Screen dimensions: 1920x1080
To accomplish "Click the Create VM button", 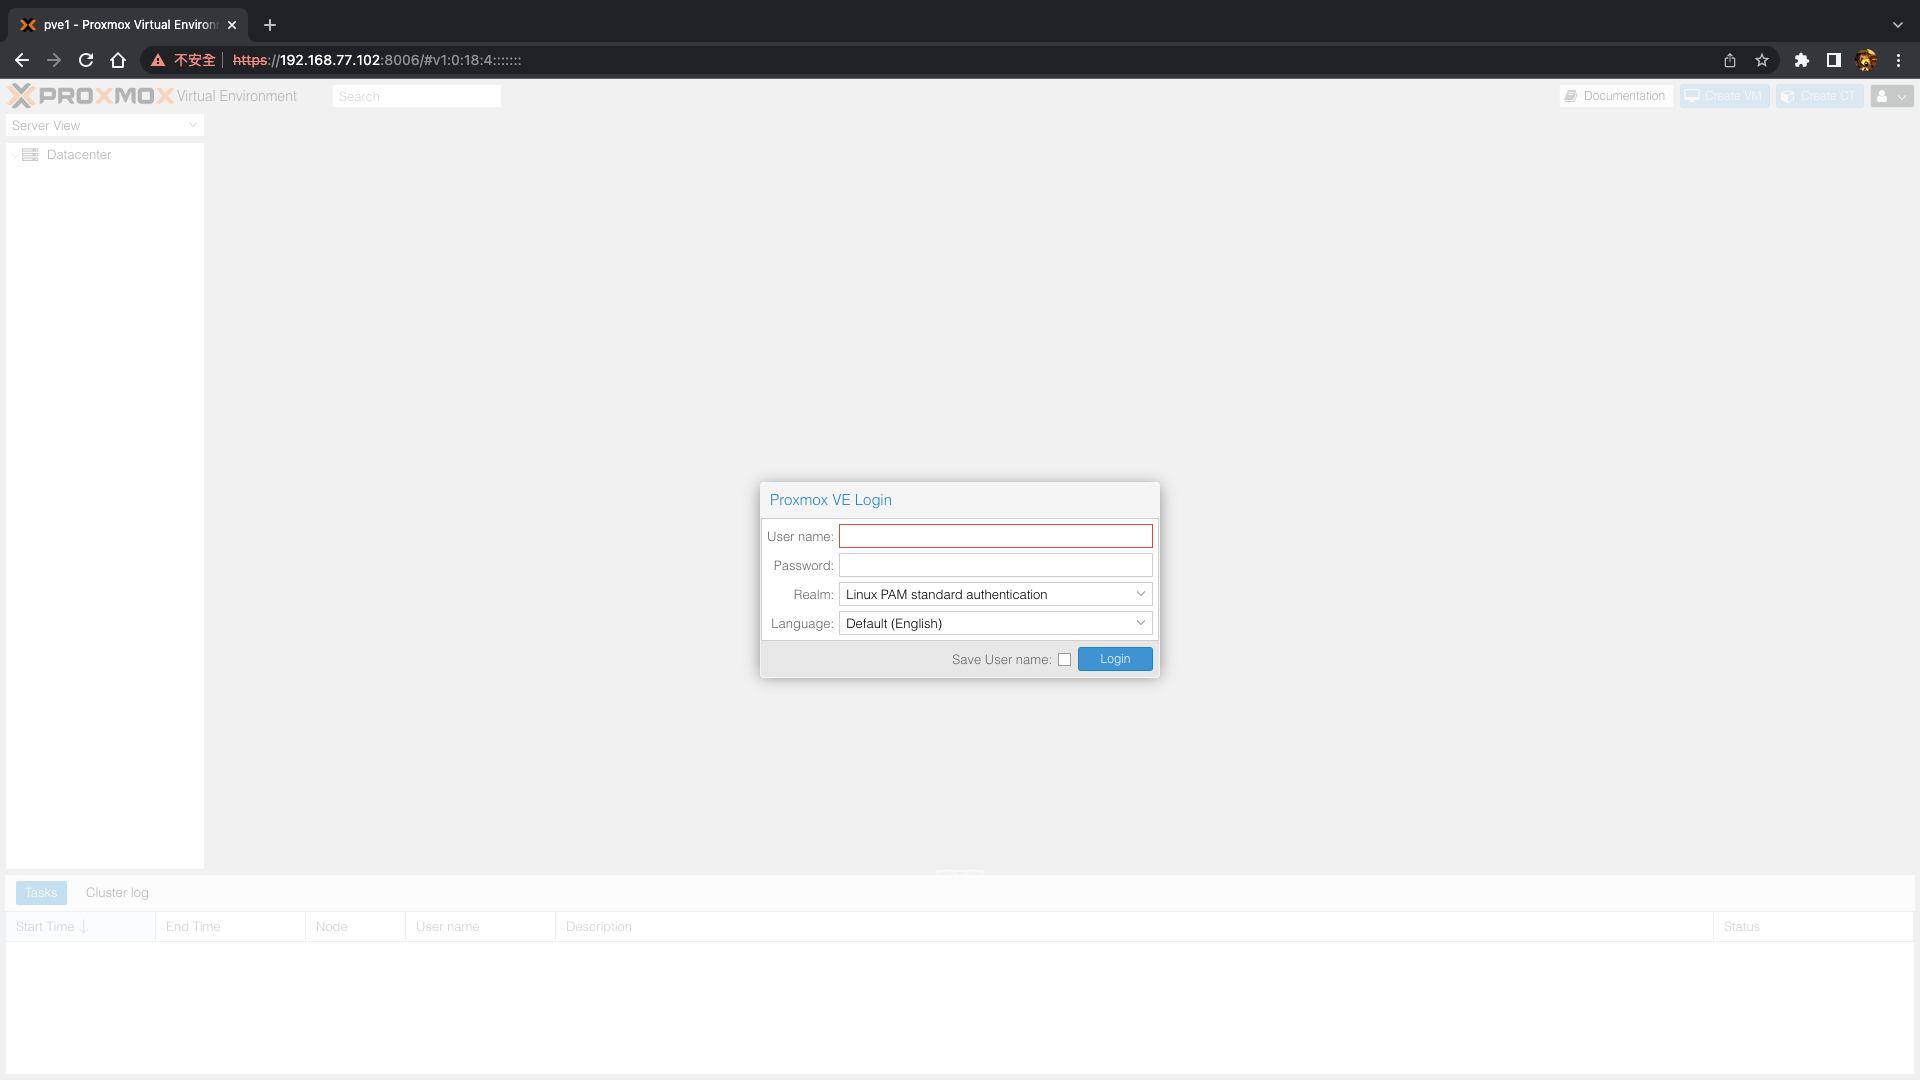I will coord(1725,96).
